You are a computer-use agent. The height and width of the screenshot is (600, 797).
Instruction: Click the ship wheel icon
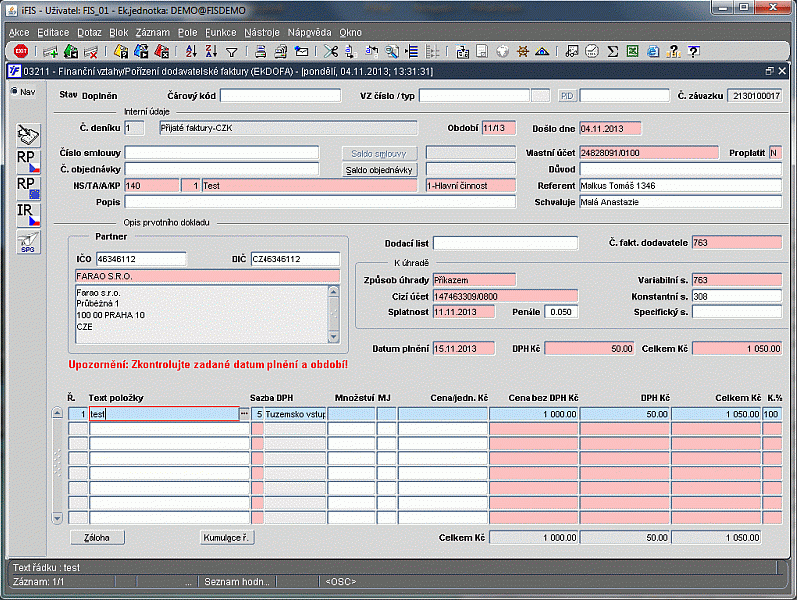pos(523,51)
